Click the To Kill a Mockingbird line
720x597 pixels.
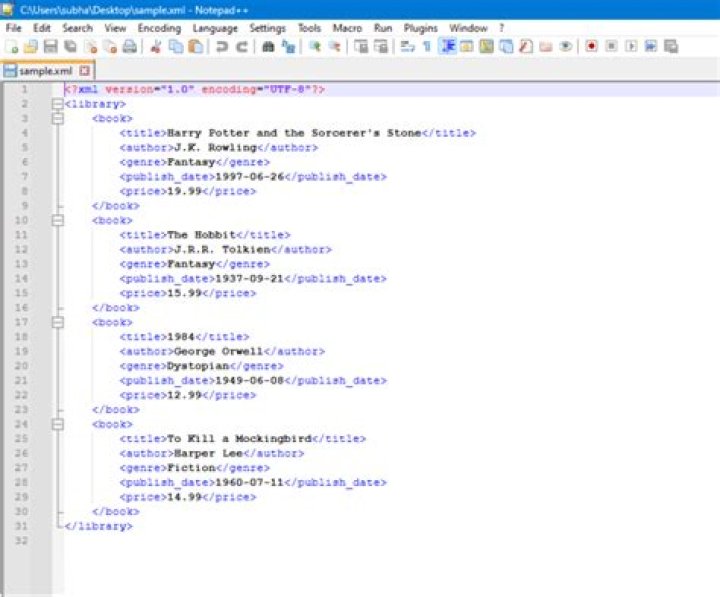pyautogui.click(x=242, y=439)
